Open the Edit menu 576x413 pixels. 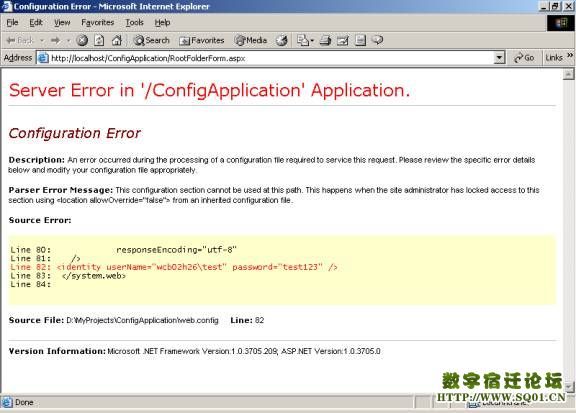(x=36, y=23)
